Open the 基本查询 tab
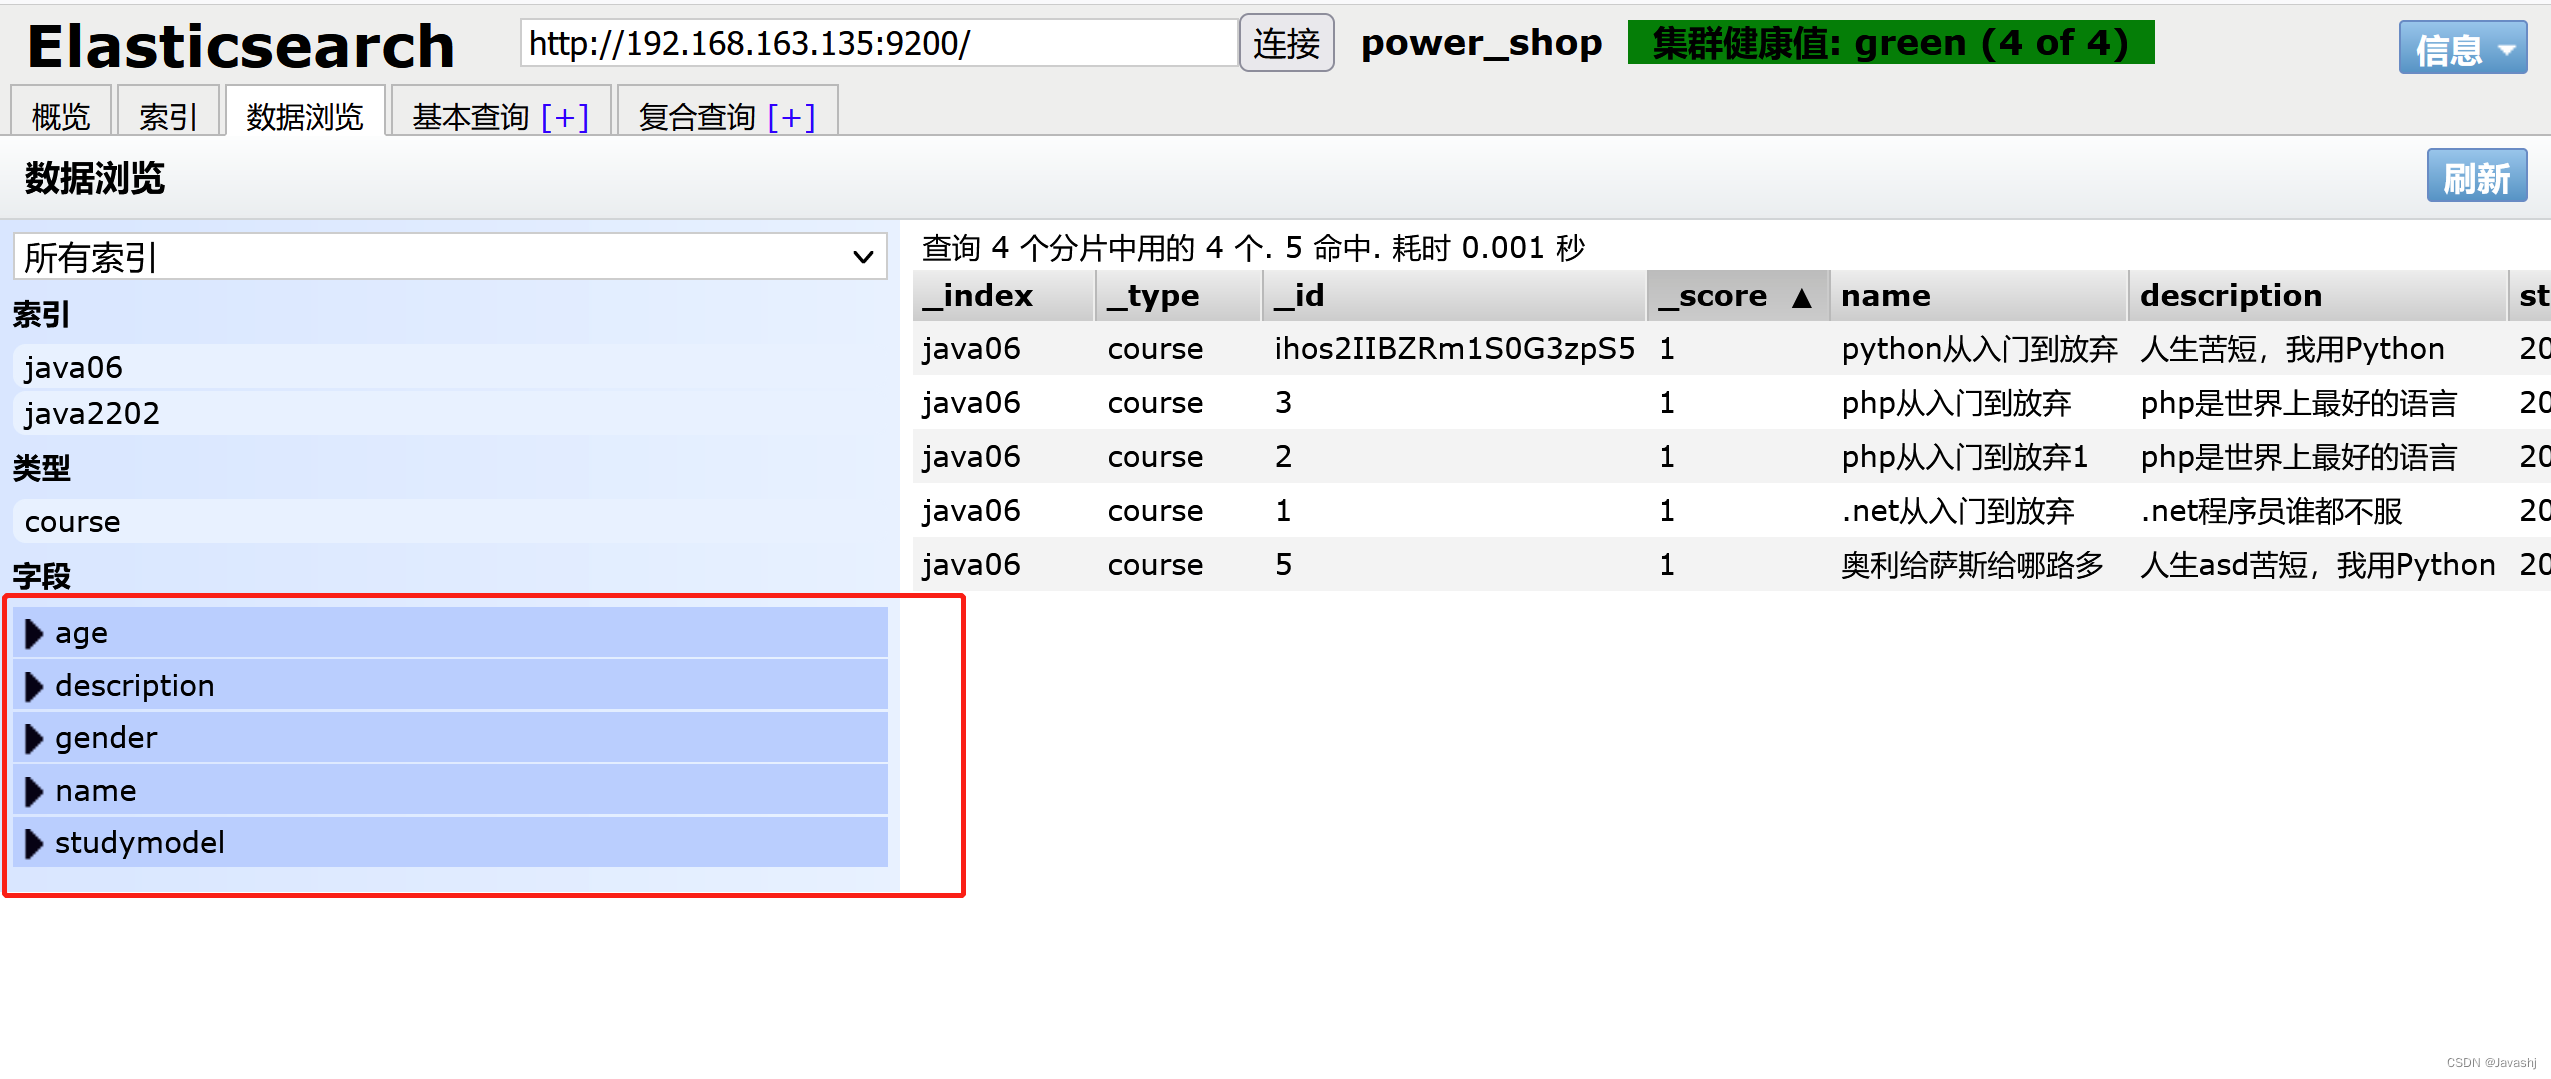Screen dimensions: 2551x1079 point(470,117)
